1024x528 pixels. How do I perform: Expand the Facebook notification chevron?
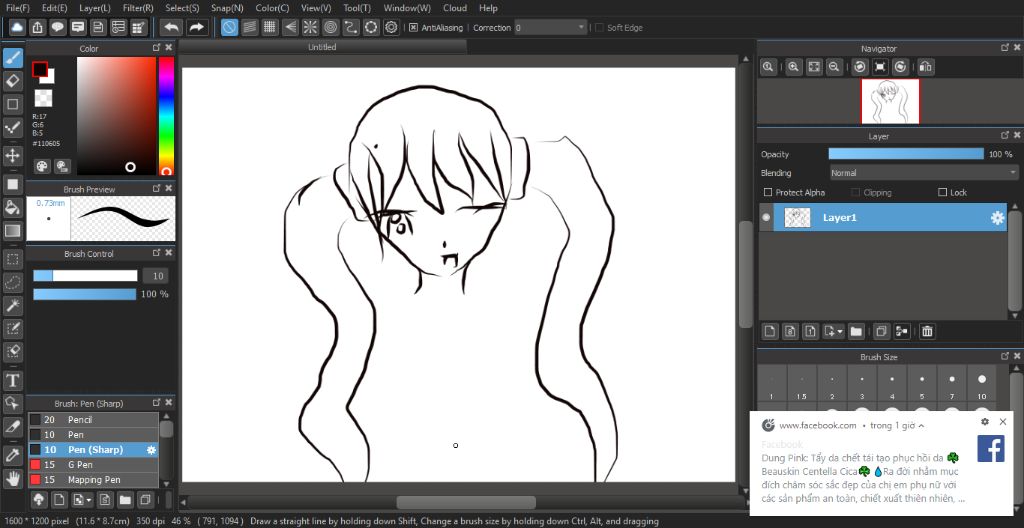(x=921, y=425)
